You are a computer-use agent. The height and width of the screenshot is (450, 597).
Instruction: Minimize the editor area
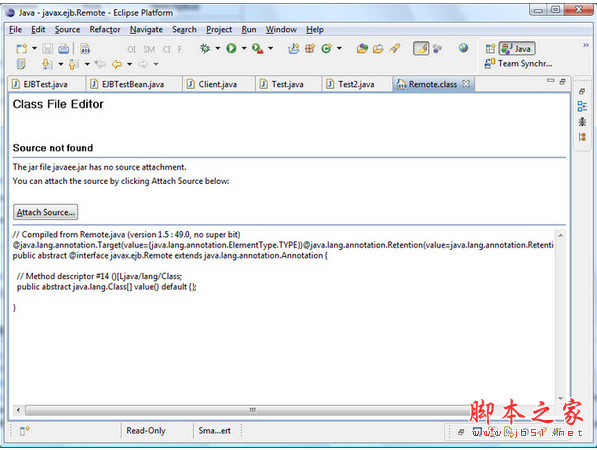click(551, 81)
